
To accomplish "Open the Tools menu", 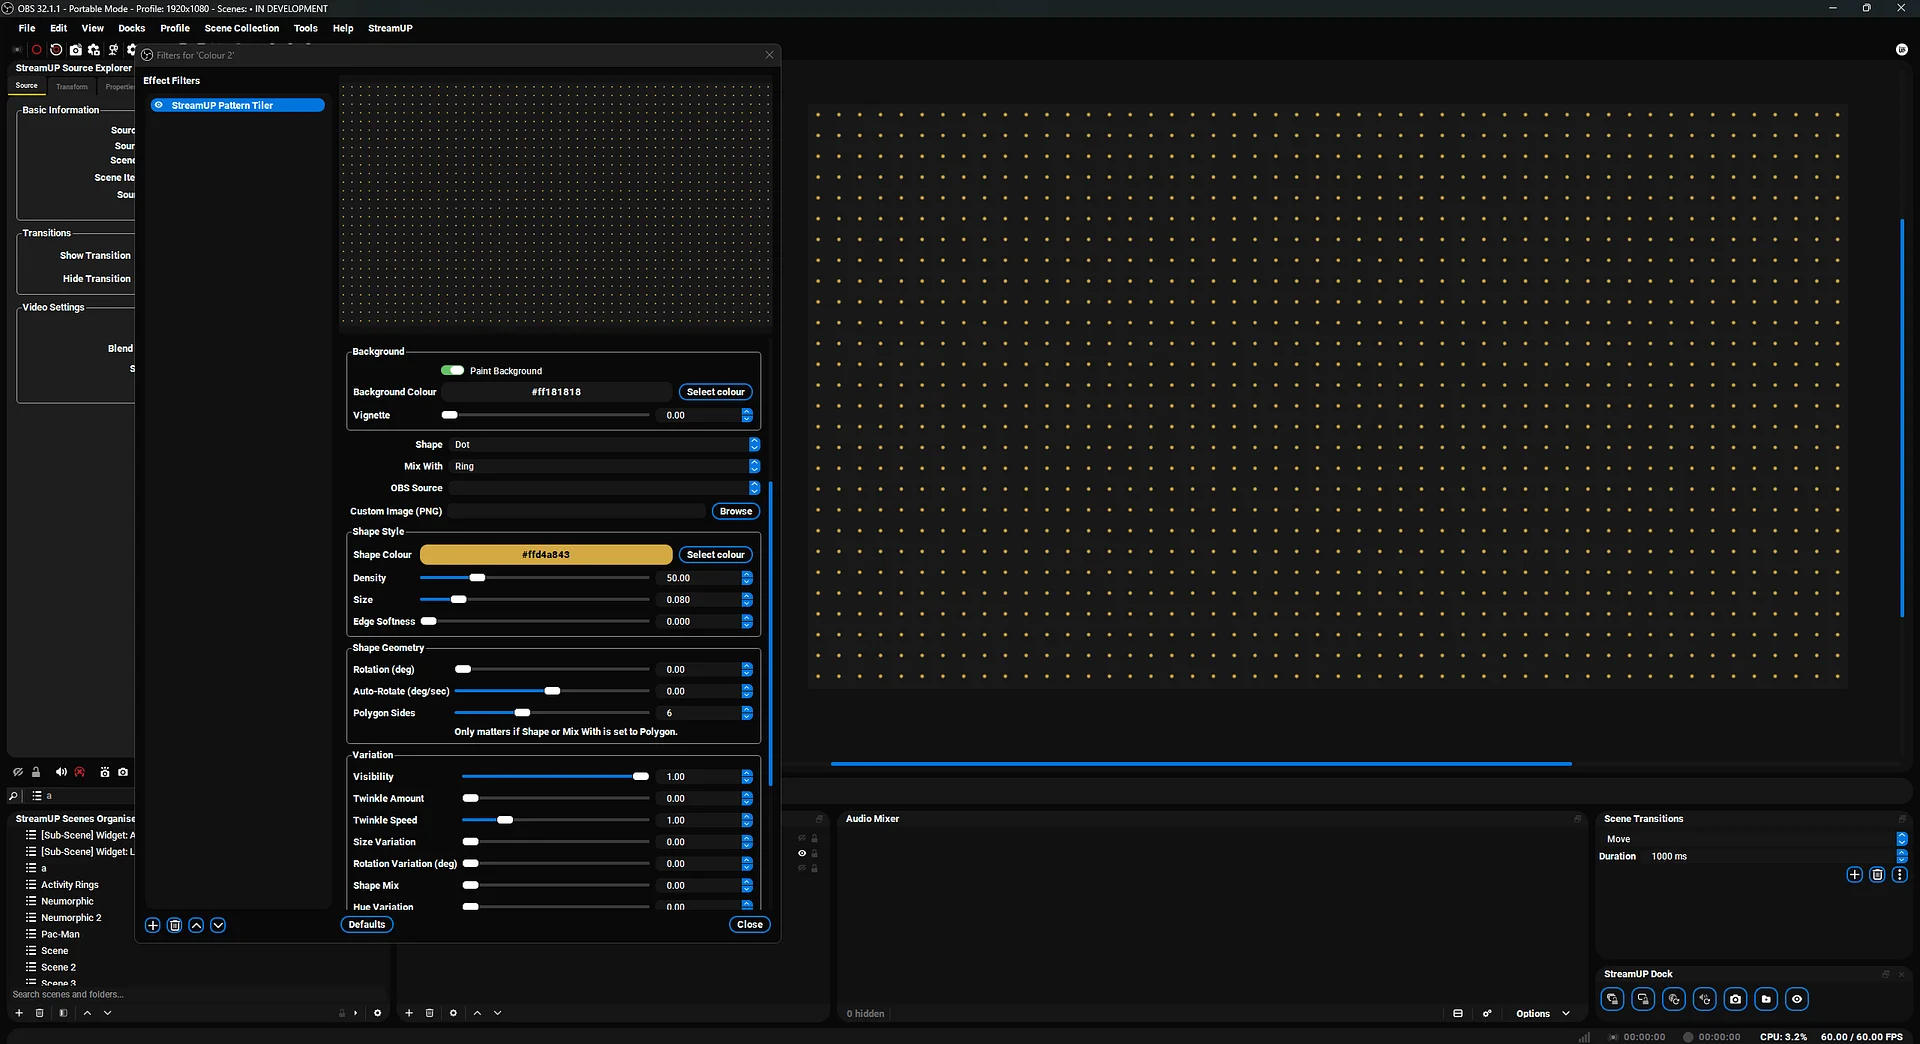I will click(x=305, y=28).
